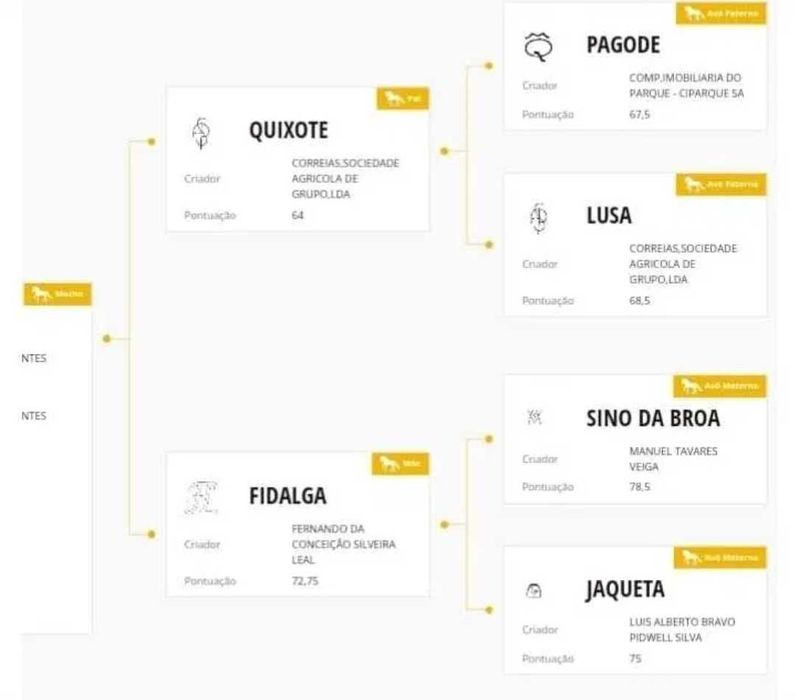The image size is (795, 700).
Task: Click the yellow Mãe horse badge
Action: click(x=401, y=464)
